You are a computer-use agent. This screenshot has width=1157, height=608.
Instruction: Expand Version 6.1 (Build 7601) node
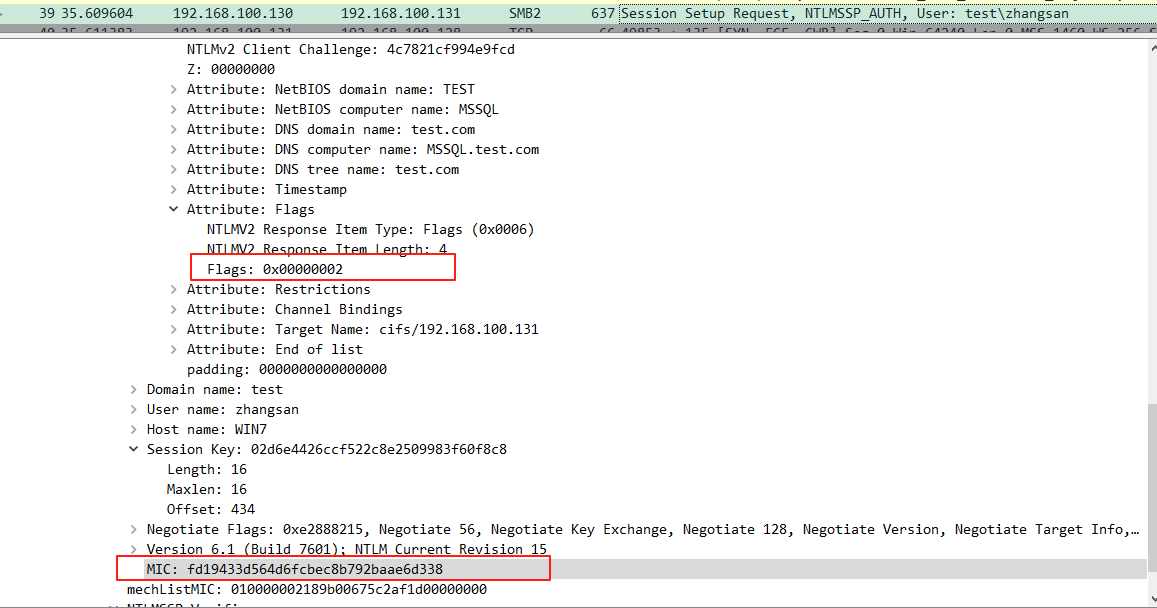(135, 549)
